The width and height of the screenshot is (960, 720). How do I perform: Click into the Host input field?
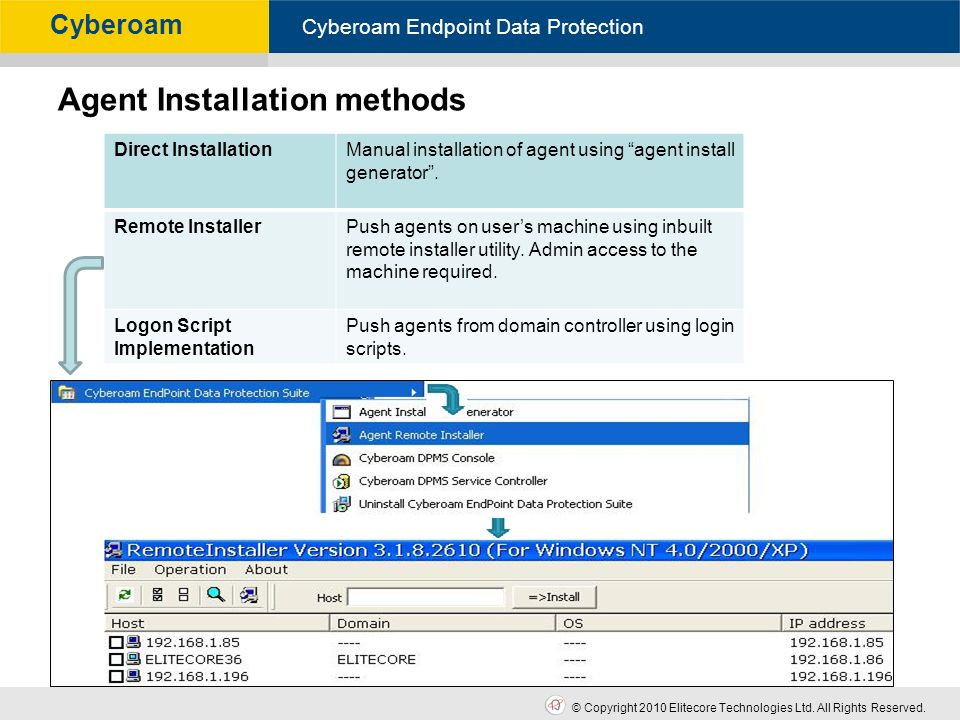426,597
